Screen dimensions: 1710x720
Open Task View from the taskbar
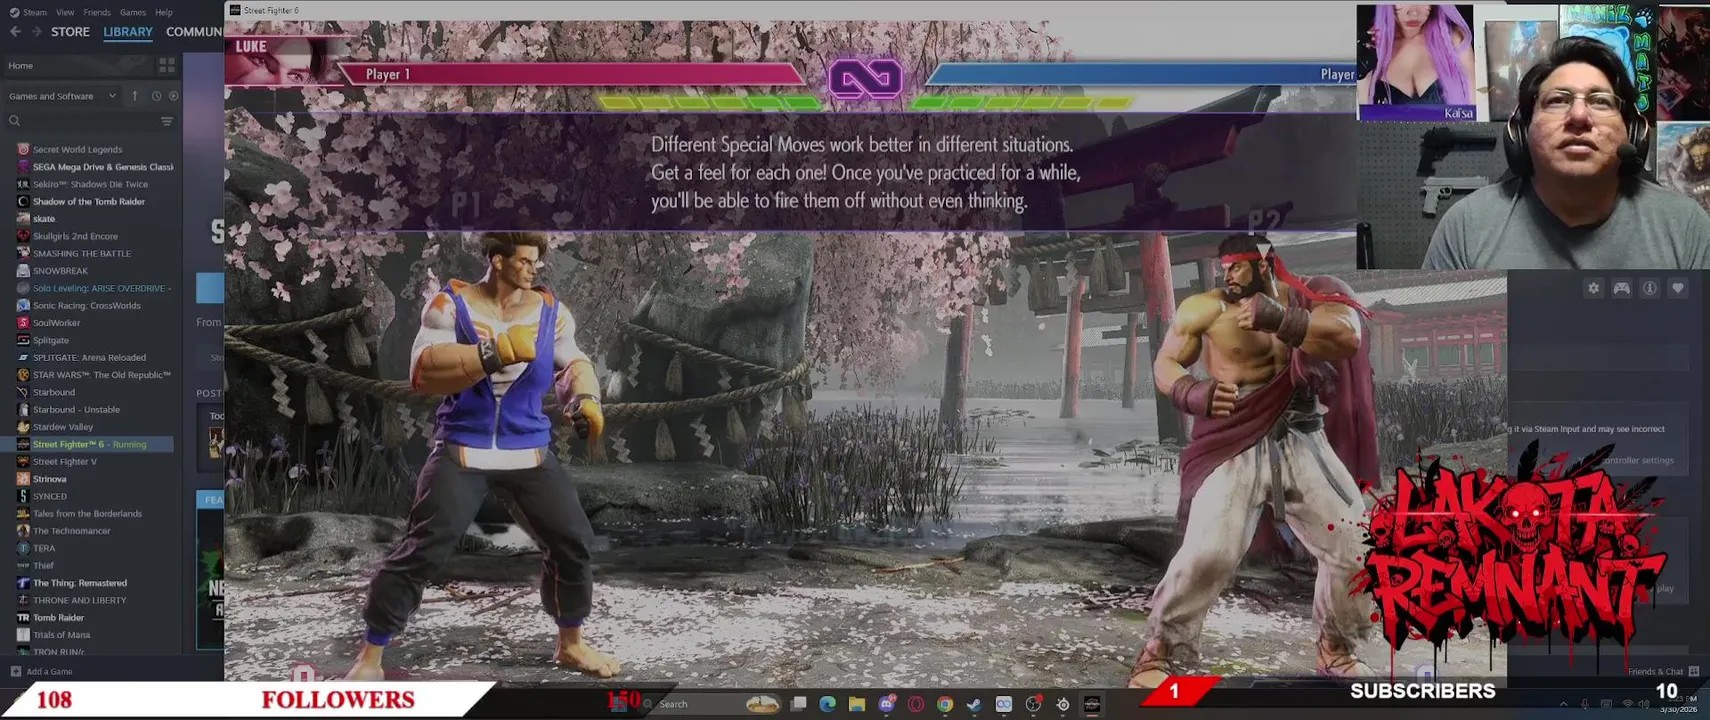798,704
